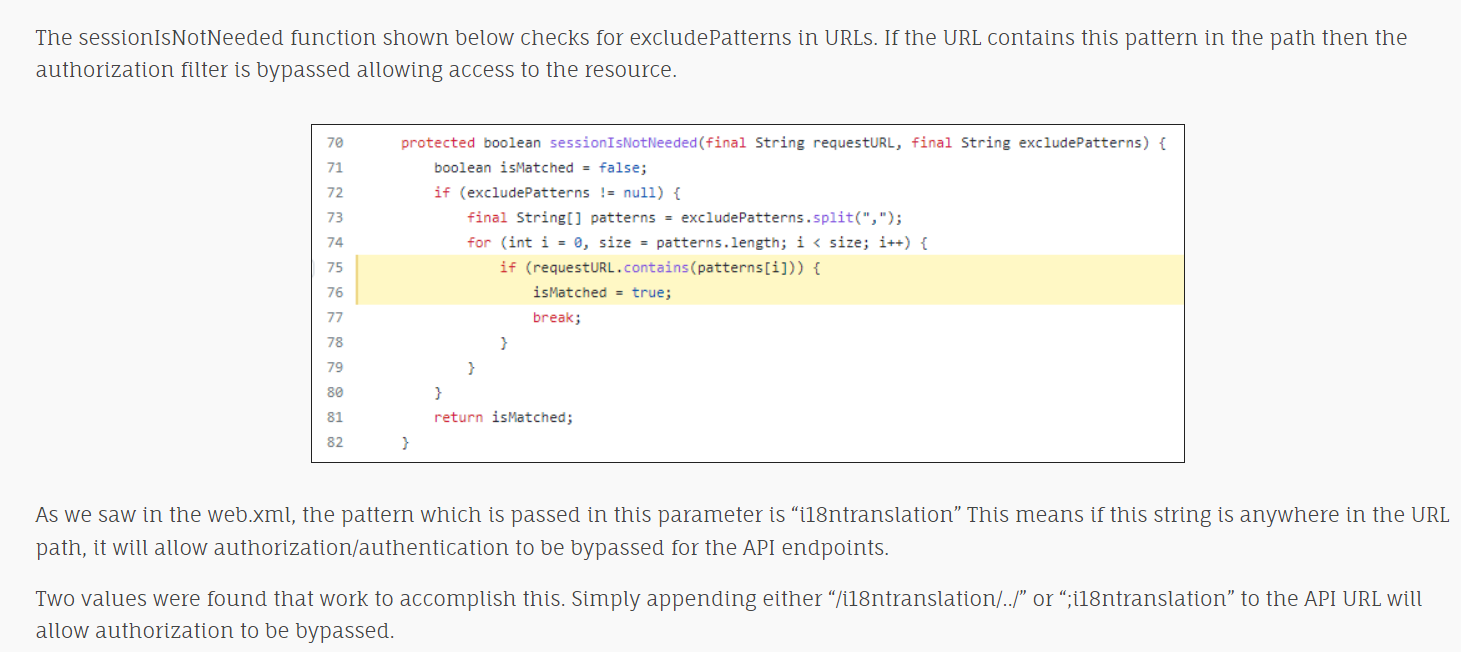Click line number 75 in the code gutter
This screenshot has height=652, width=1461.
(334, 268)
